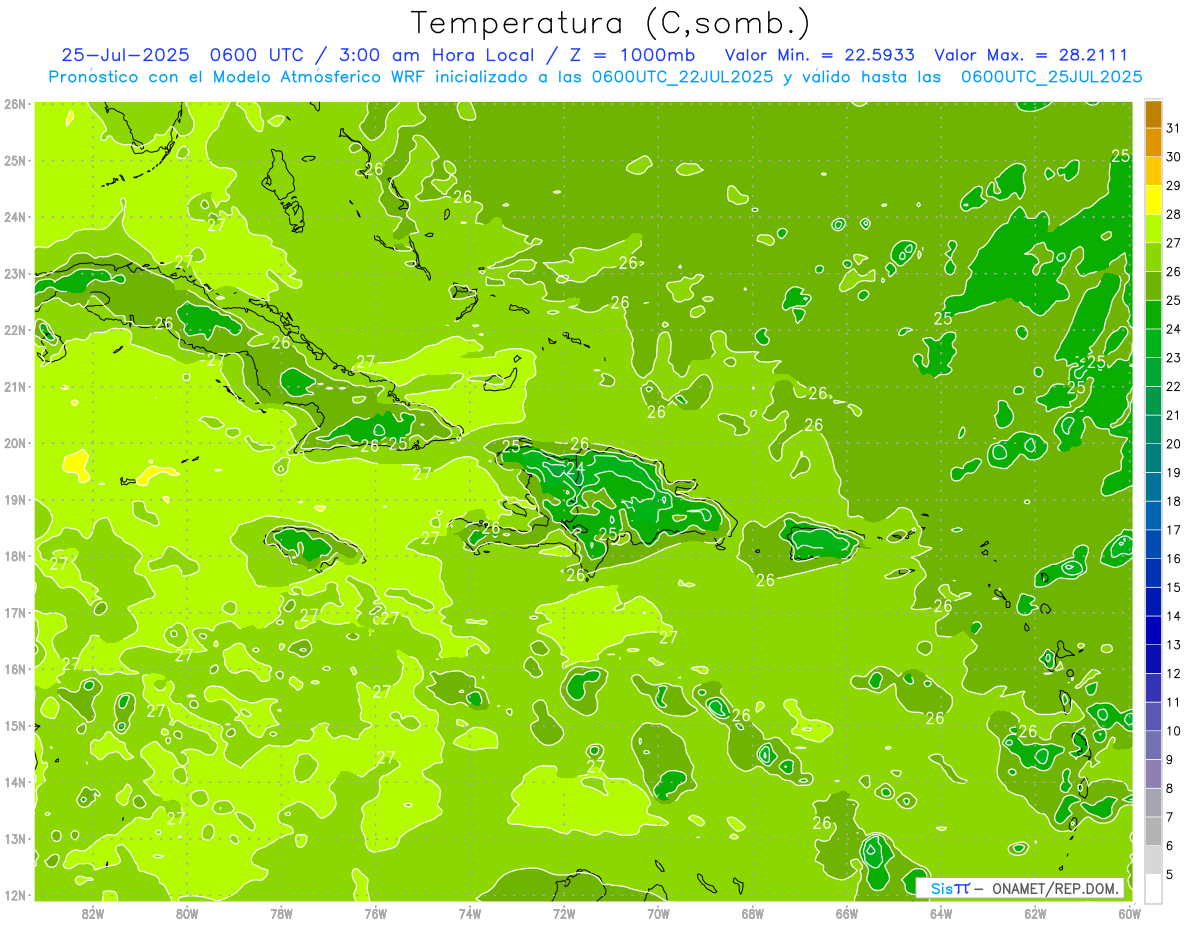
Task: Select the brown swatch above 31 on scale
Action: click(1153, 115)
